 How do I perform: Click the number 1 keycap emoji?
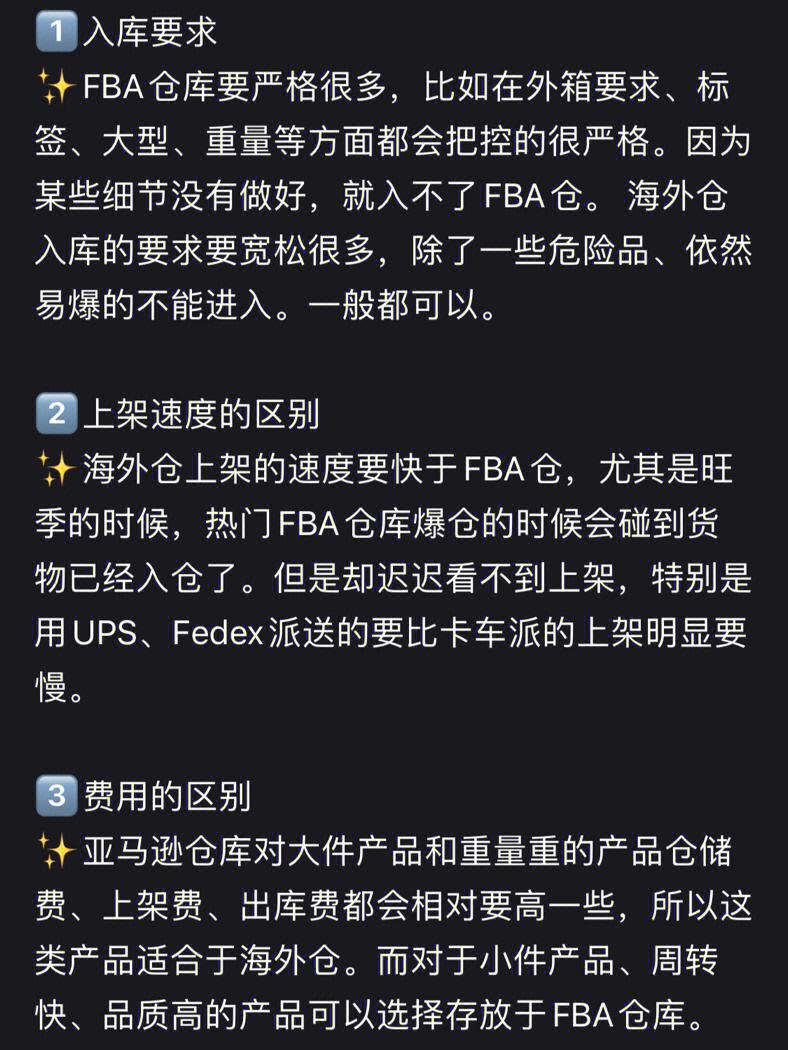(56, 31)
